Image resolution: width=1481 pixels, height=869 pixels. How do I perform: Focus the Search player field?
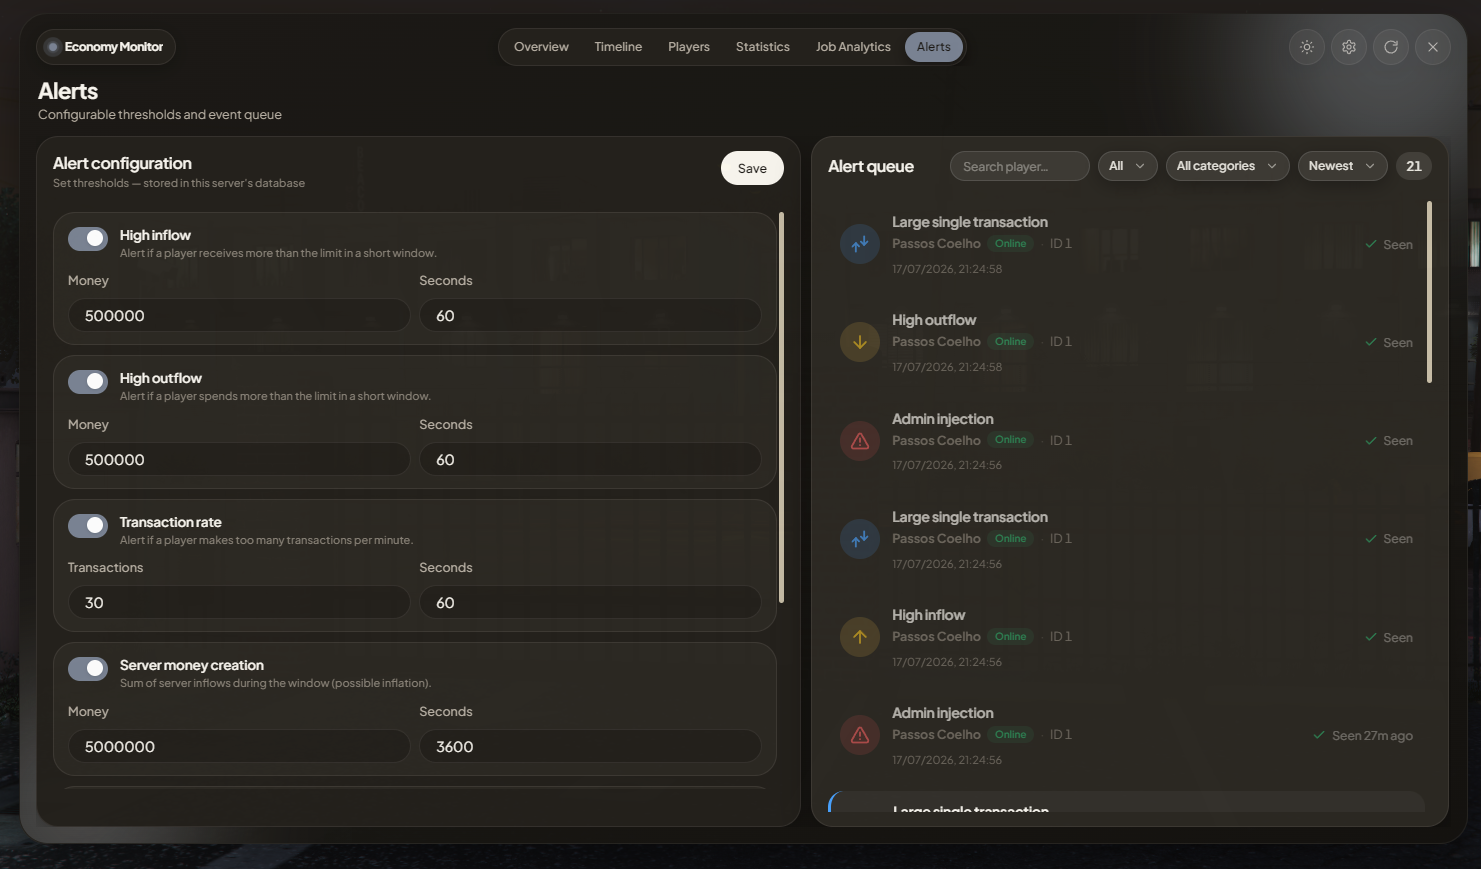(1019, 166)
